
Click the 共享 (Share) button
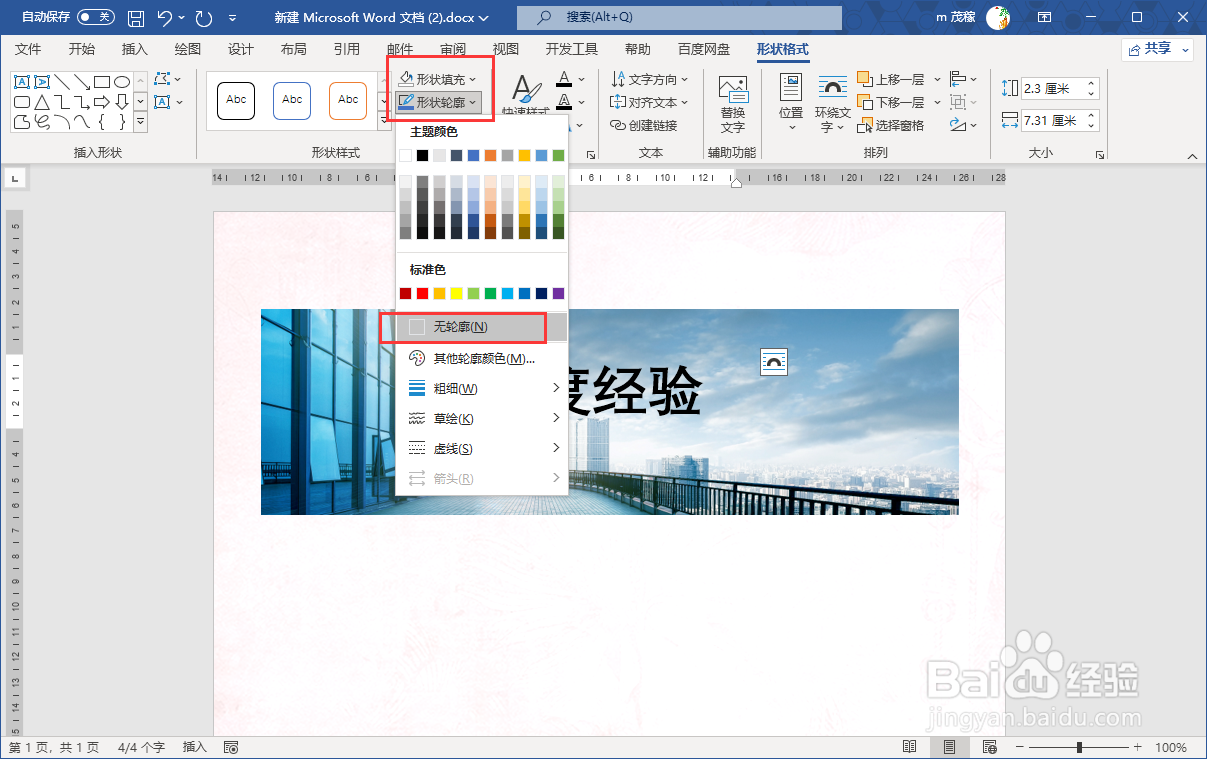tap(1156, 48)
